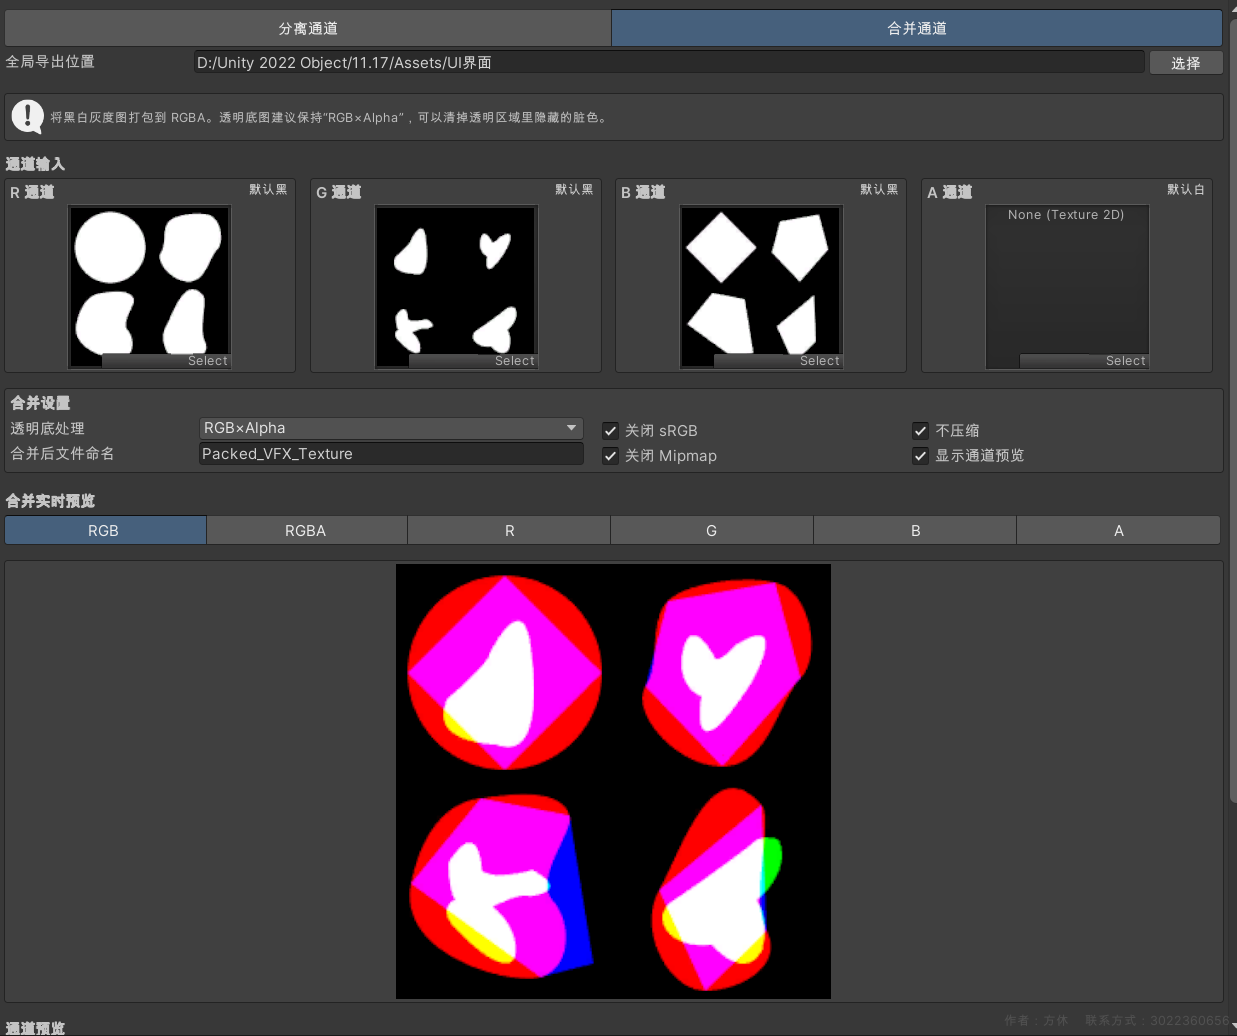This screenshot has width=1237, height=1036.
Task: Select the RGBA preview tab
Action: pyautogui.click(x=306, y=530)
